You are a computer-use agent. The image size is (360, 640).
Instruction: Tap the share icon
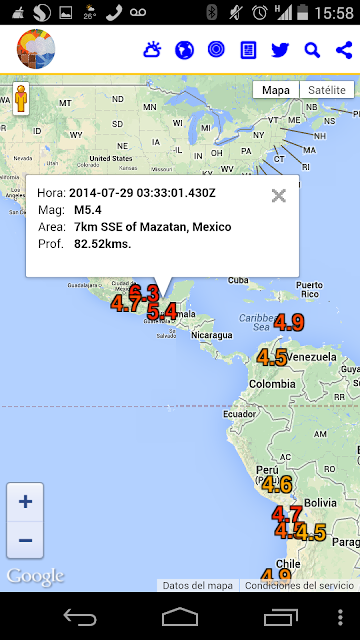point(344,50)
